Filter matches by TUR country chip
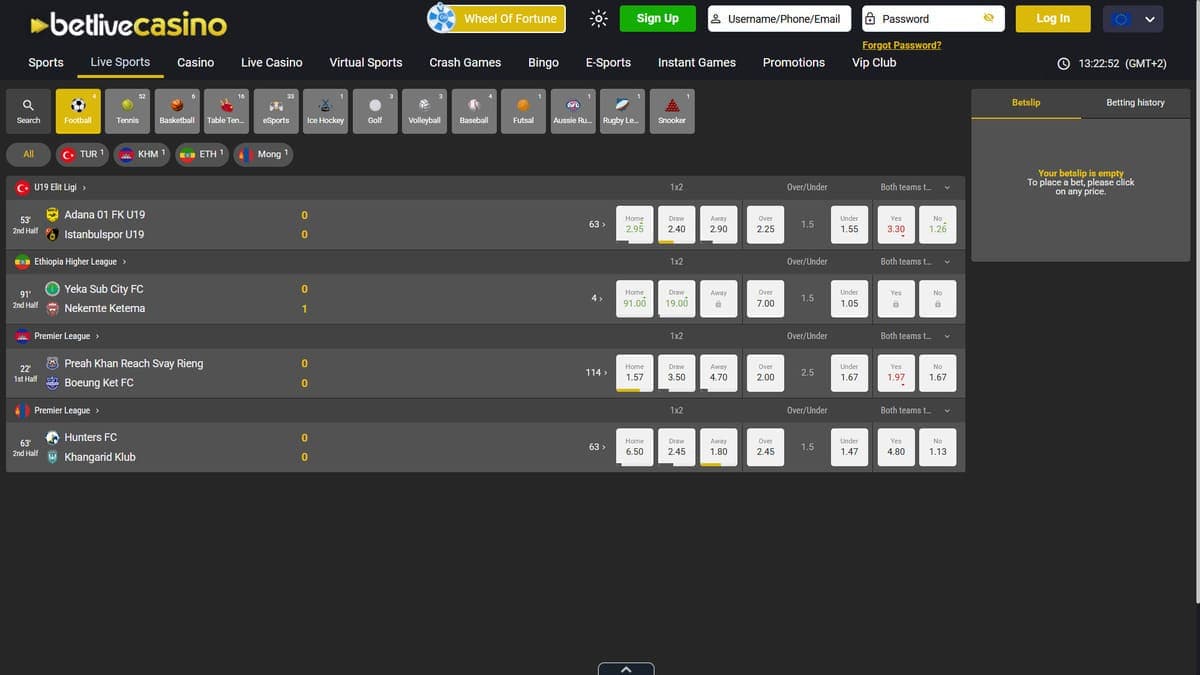The width and height of the screenshot is (1200, 675). pos(82,154)
